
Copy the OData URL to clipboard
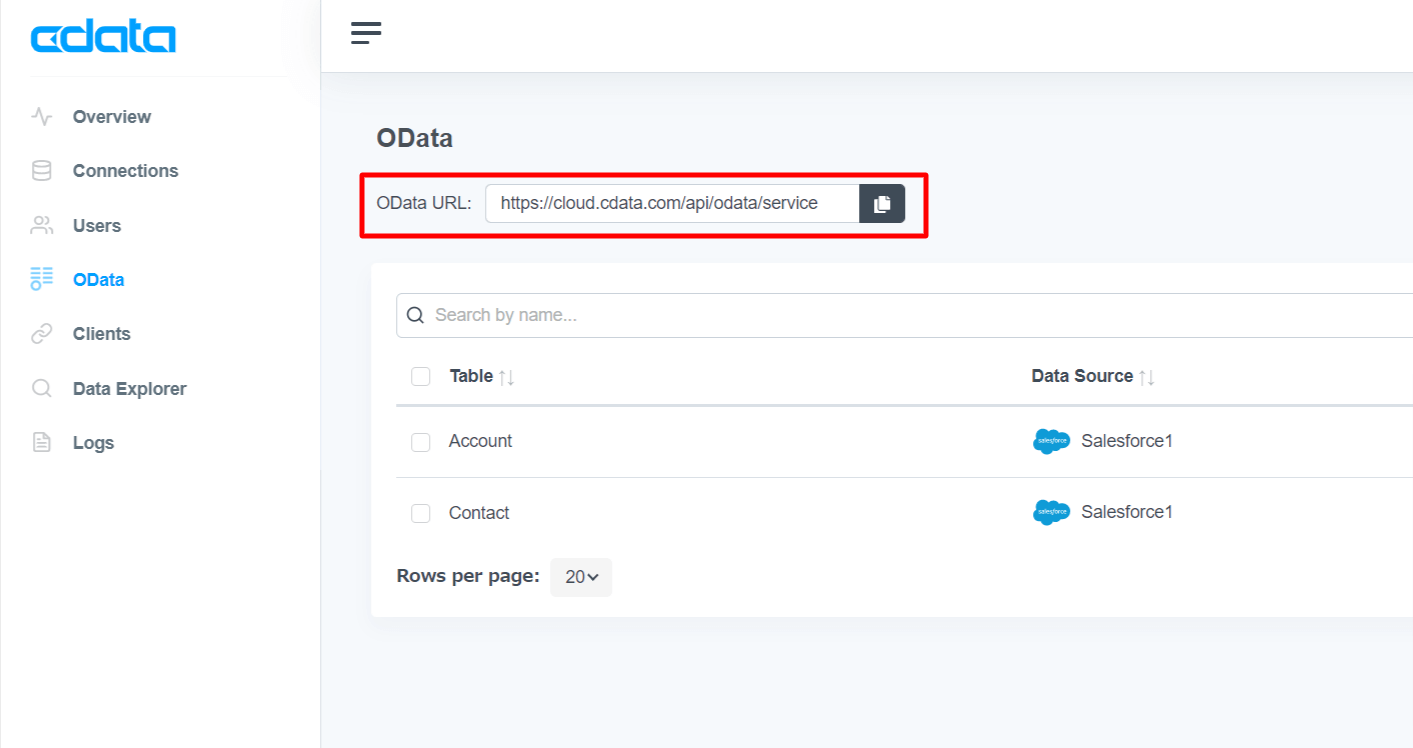coord(881,204)
